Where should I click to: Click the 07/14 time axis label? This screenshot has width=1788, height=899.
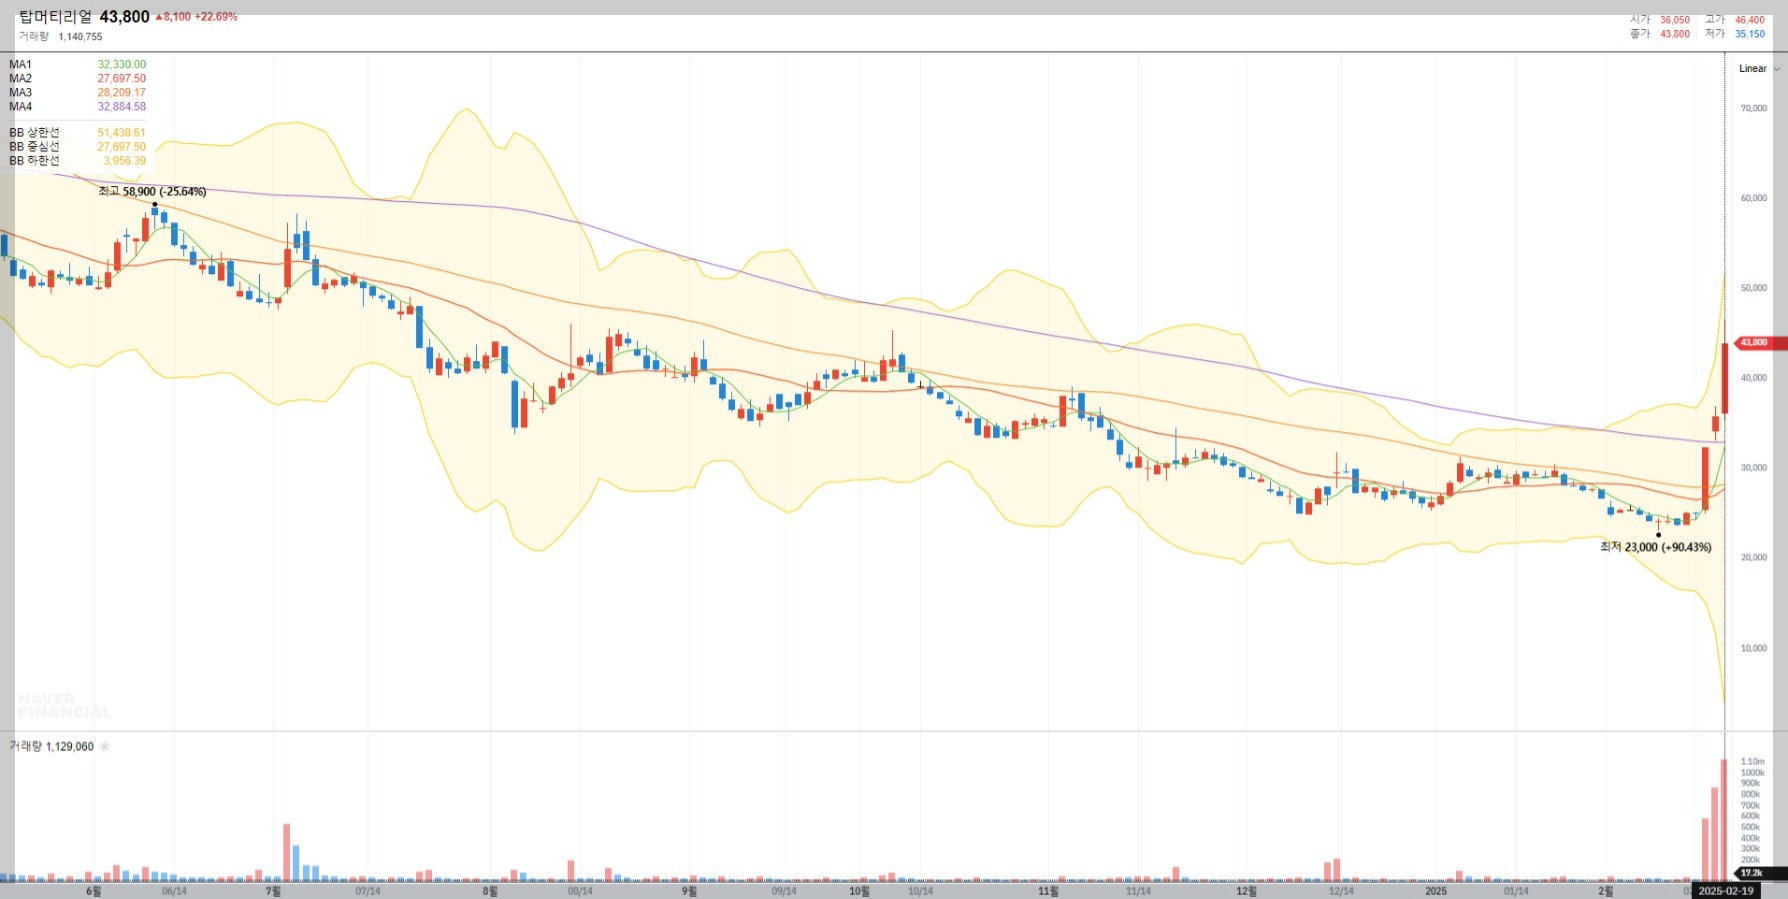[368, 891]
